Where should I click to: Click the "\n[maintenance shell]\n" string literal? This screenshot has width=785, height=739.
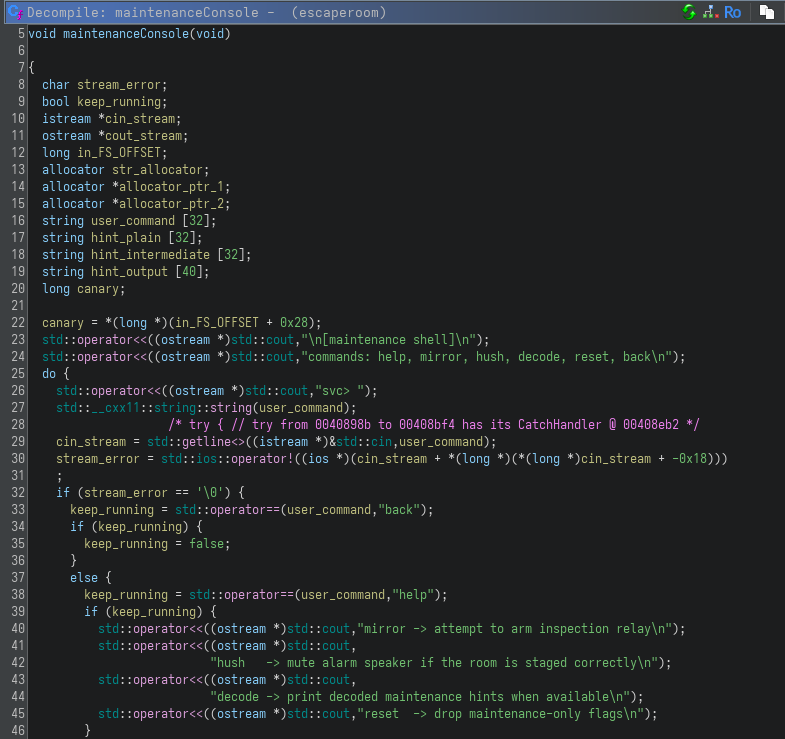click(x=388, y=339)
